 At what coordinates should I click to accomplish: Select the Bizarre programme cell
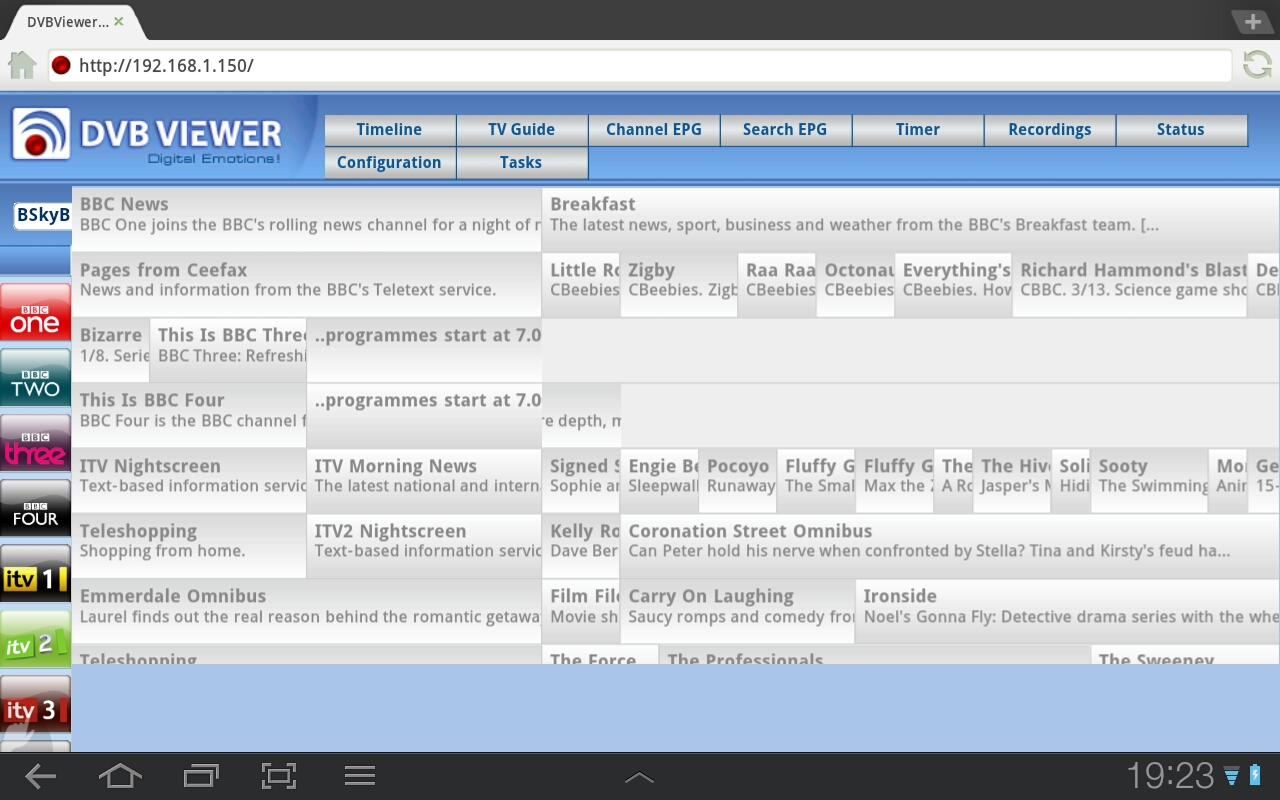pos(110,350)
